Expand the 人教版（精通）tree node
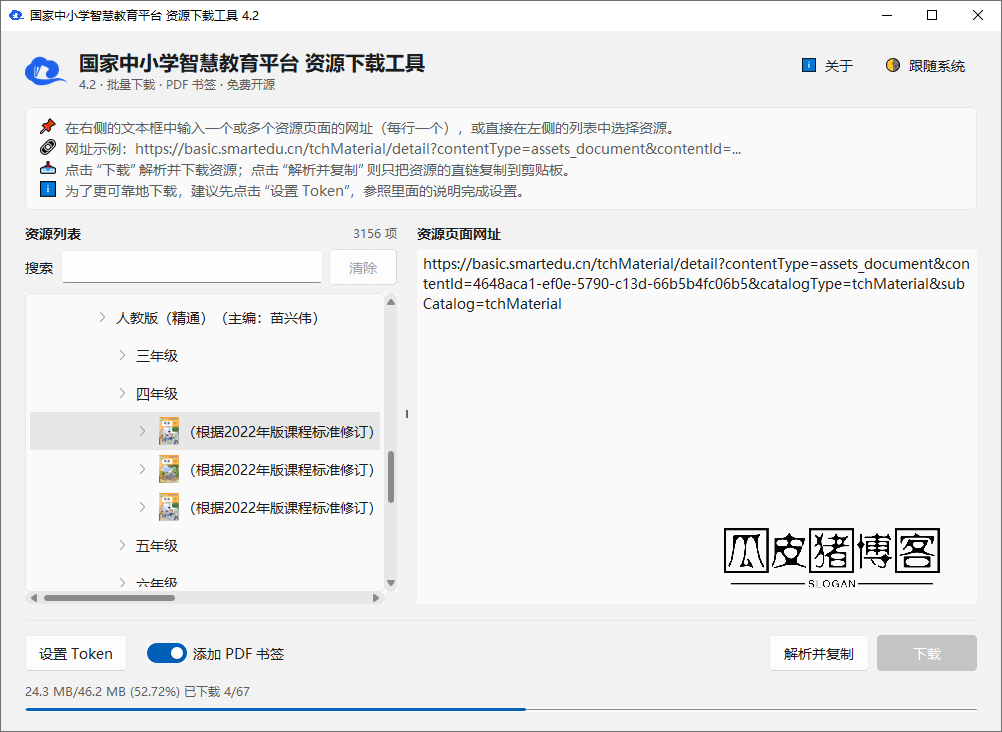 [x=102, y=317]
